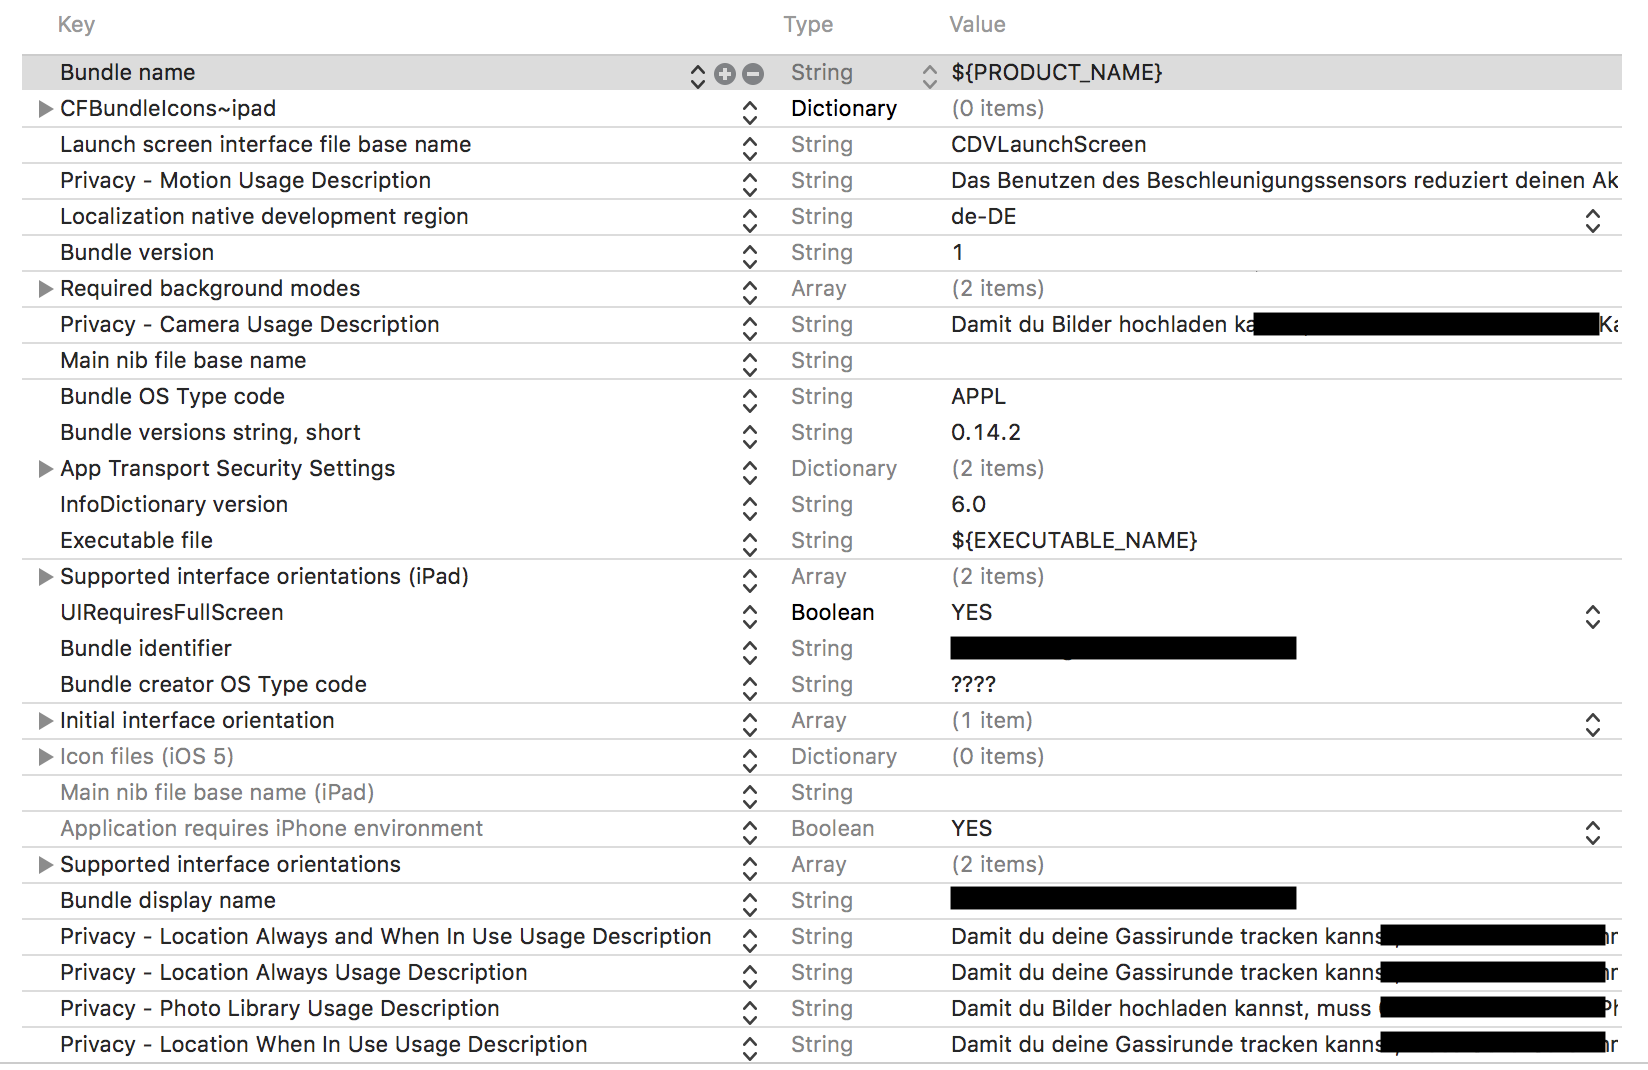Click key stepper on Bundle identifier row

point(750,652)
